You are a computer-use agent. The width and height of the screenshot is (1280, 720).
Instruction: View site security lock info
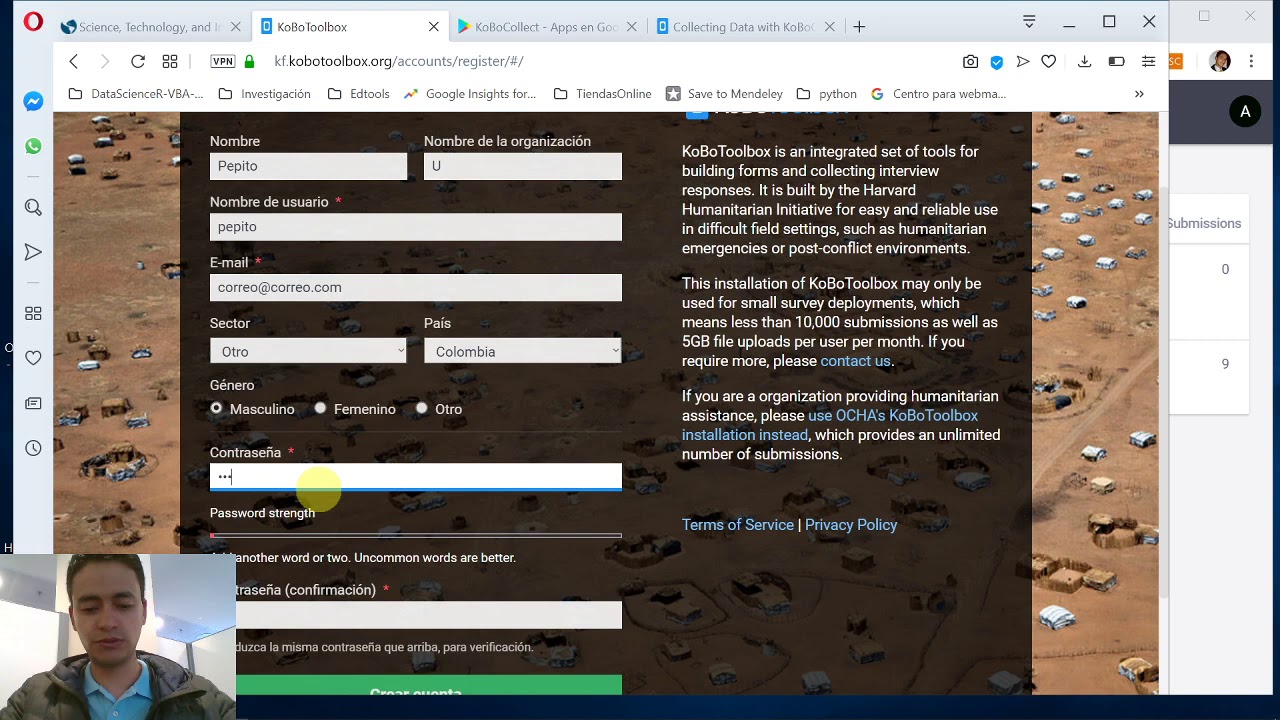click(249, 61)
